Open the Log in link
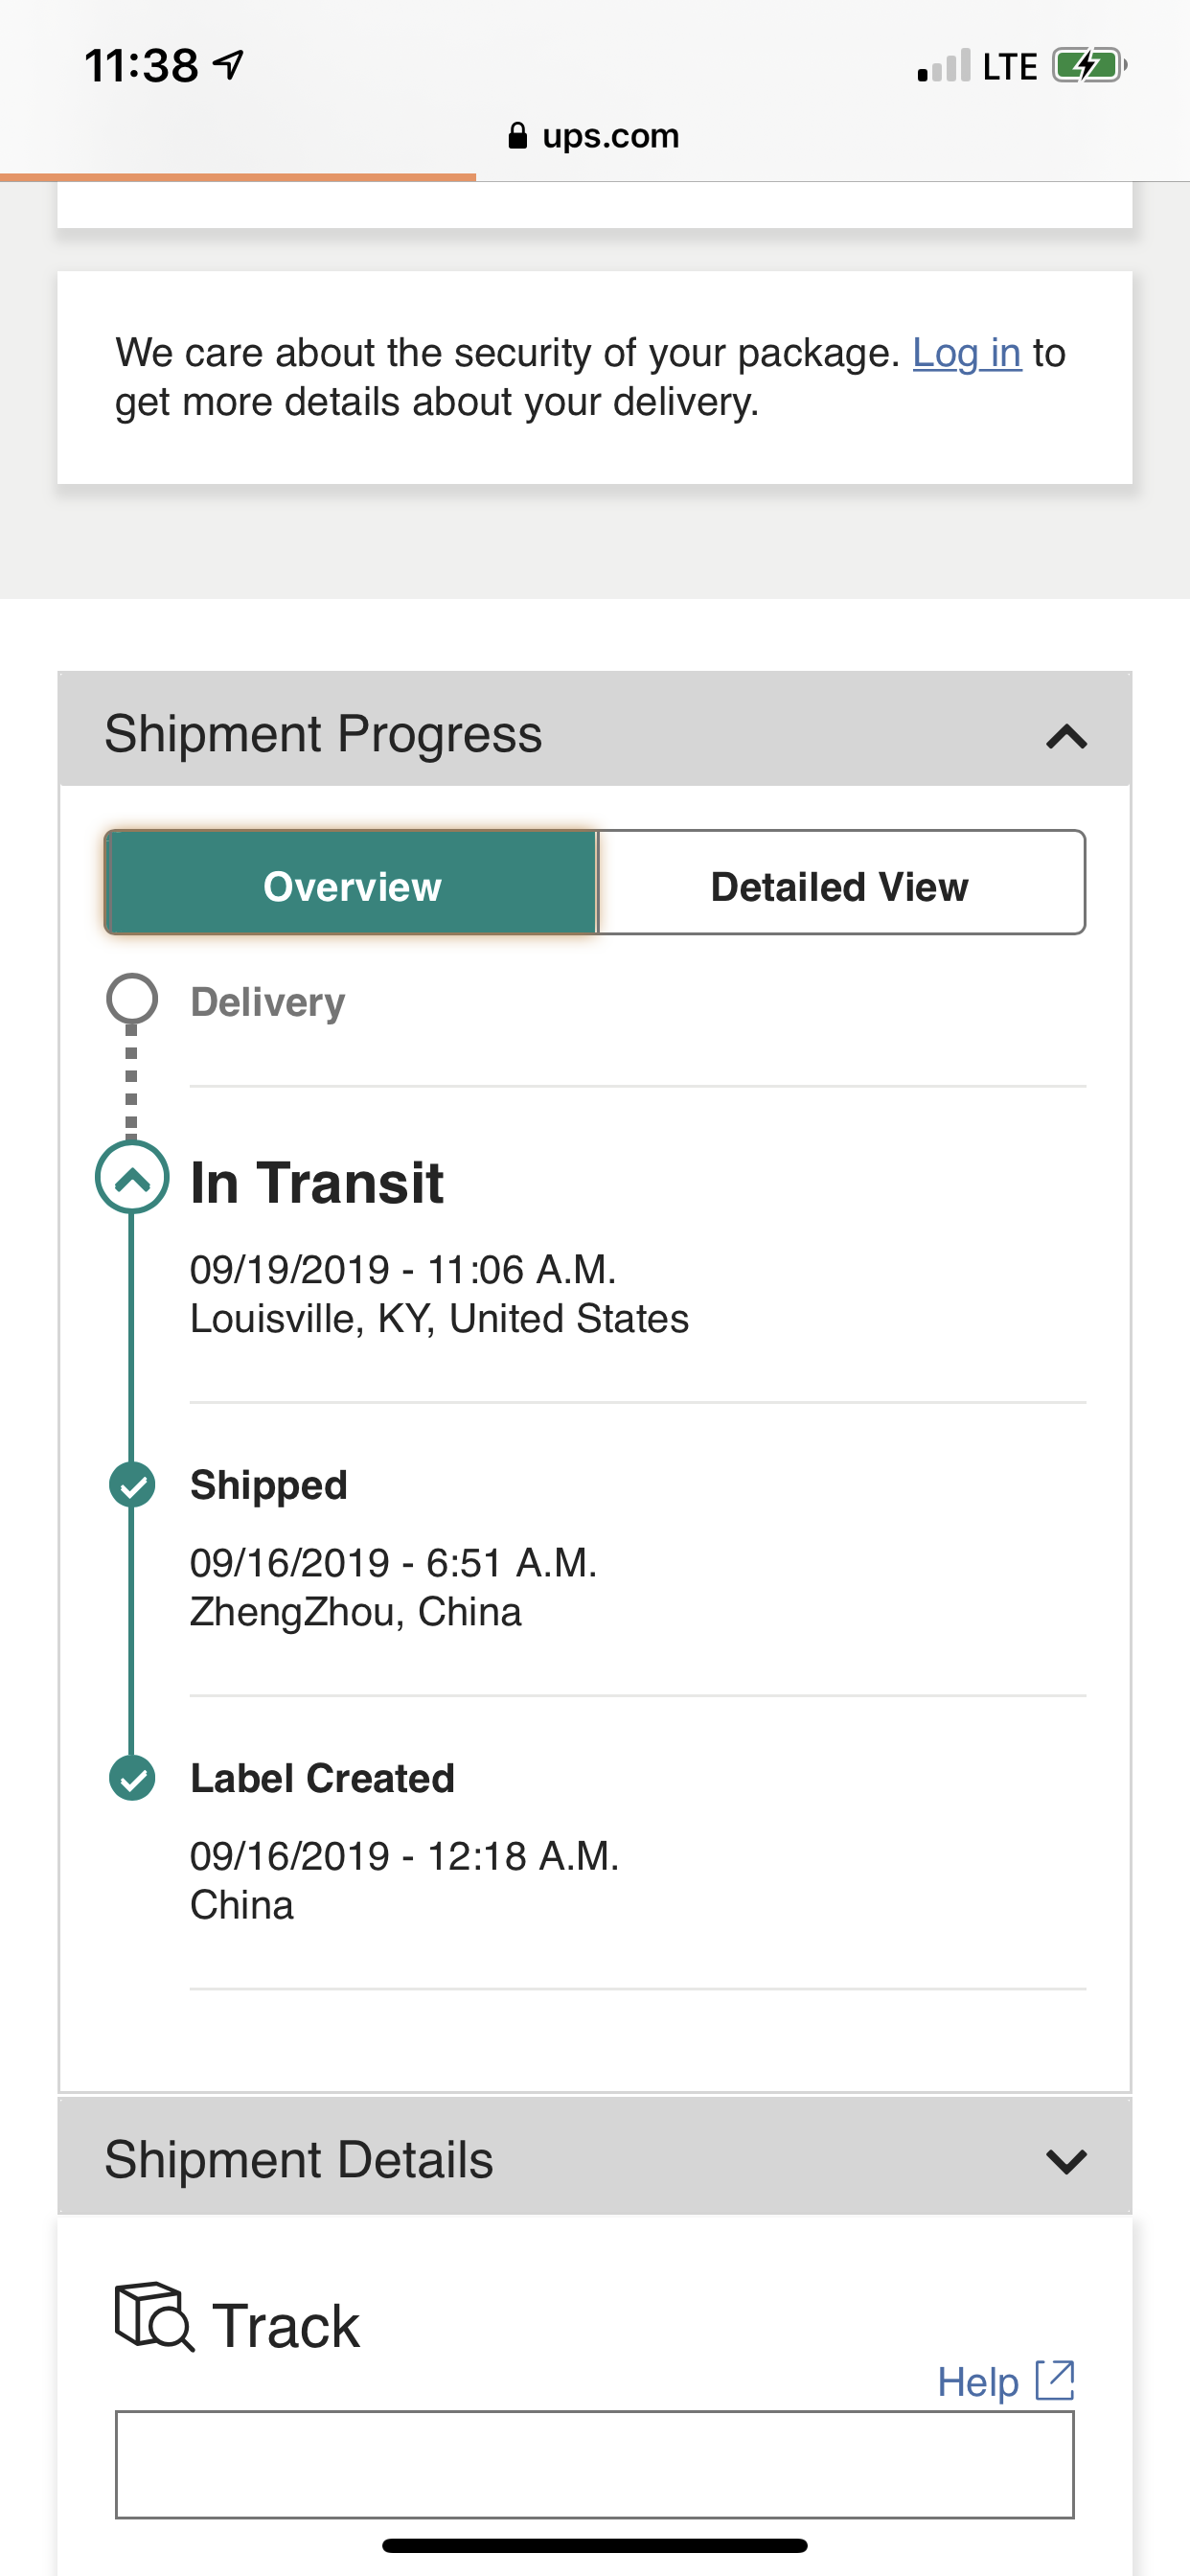1190x2576 pixels. 967,353
